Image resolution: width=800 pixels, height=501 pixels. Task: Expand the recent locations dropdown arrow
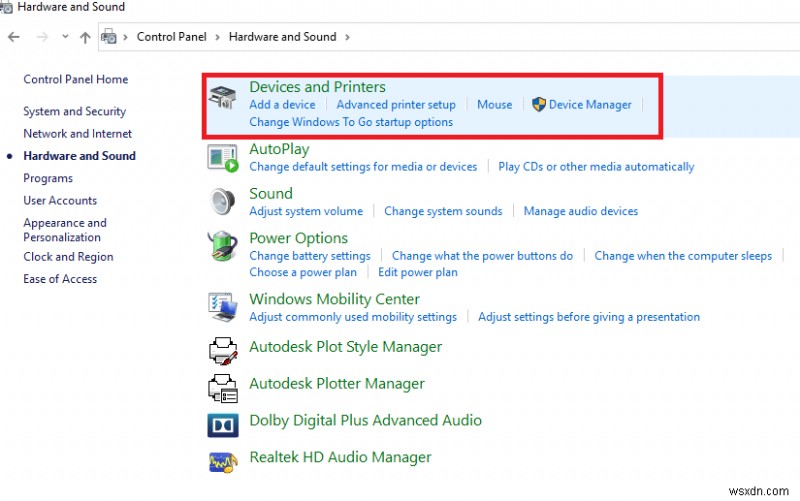[65, 37]
